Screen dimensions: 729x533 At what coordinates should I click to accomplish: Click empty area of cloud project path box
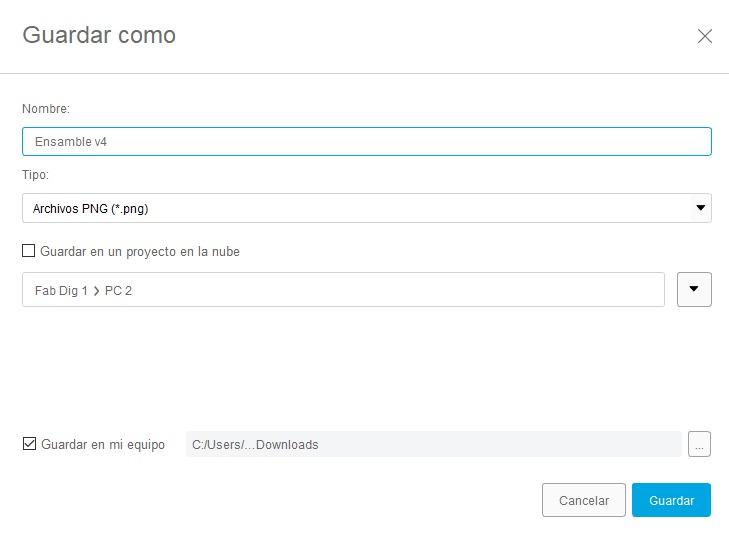(400, 290)
